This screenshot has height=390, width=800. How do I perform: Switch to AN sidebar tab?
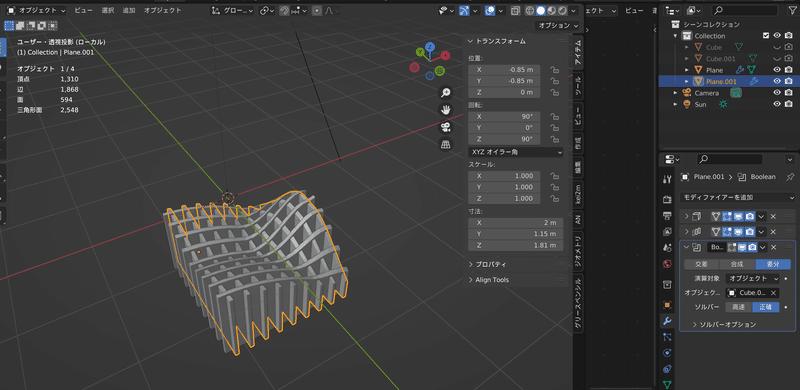click(578, 220)
